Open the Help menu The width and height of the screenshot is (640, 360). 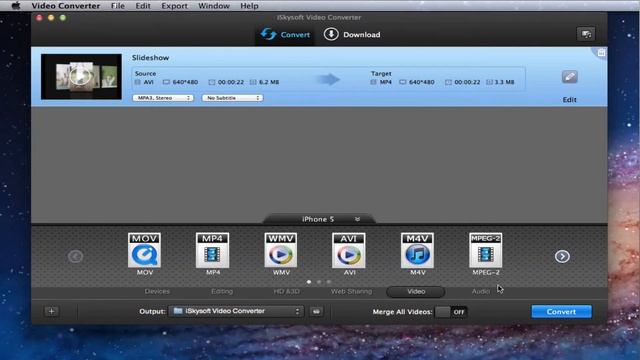[x=249, y=6]
